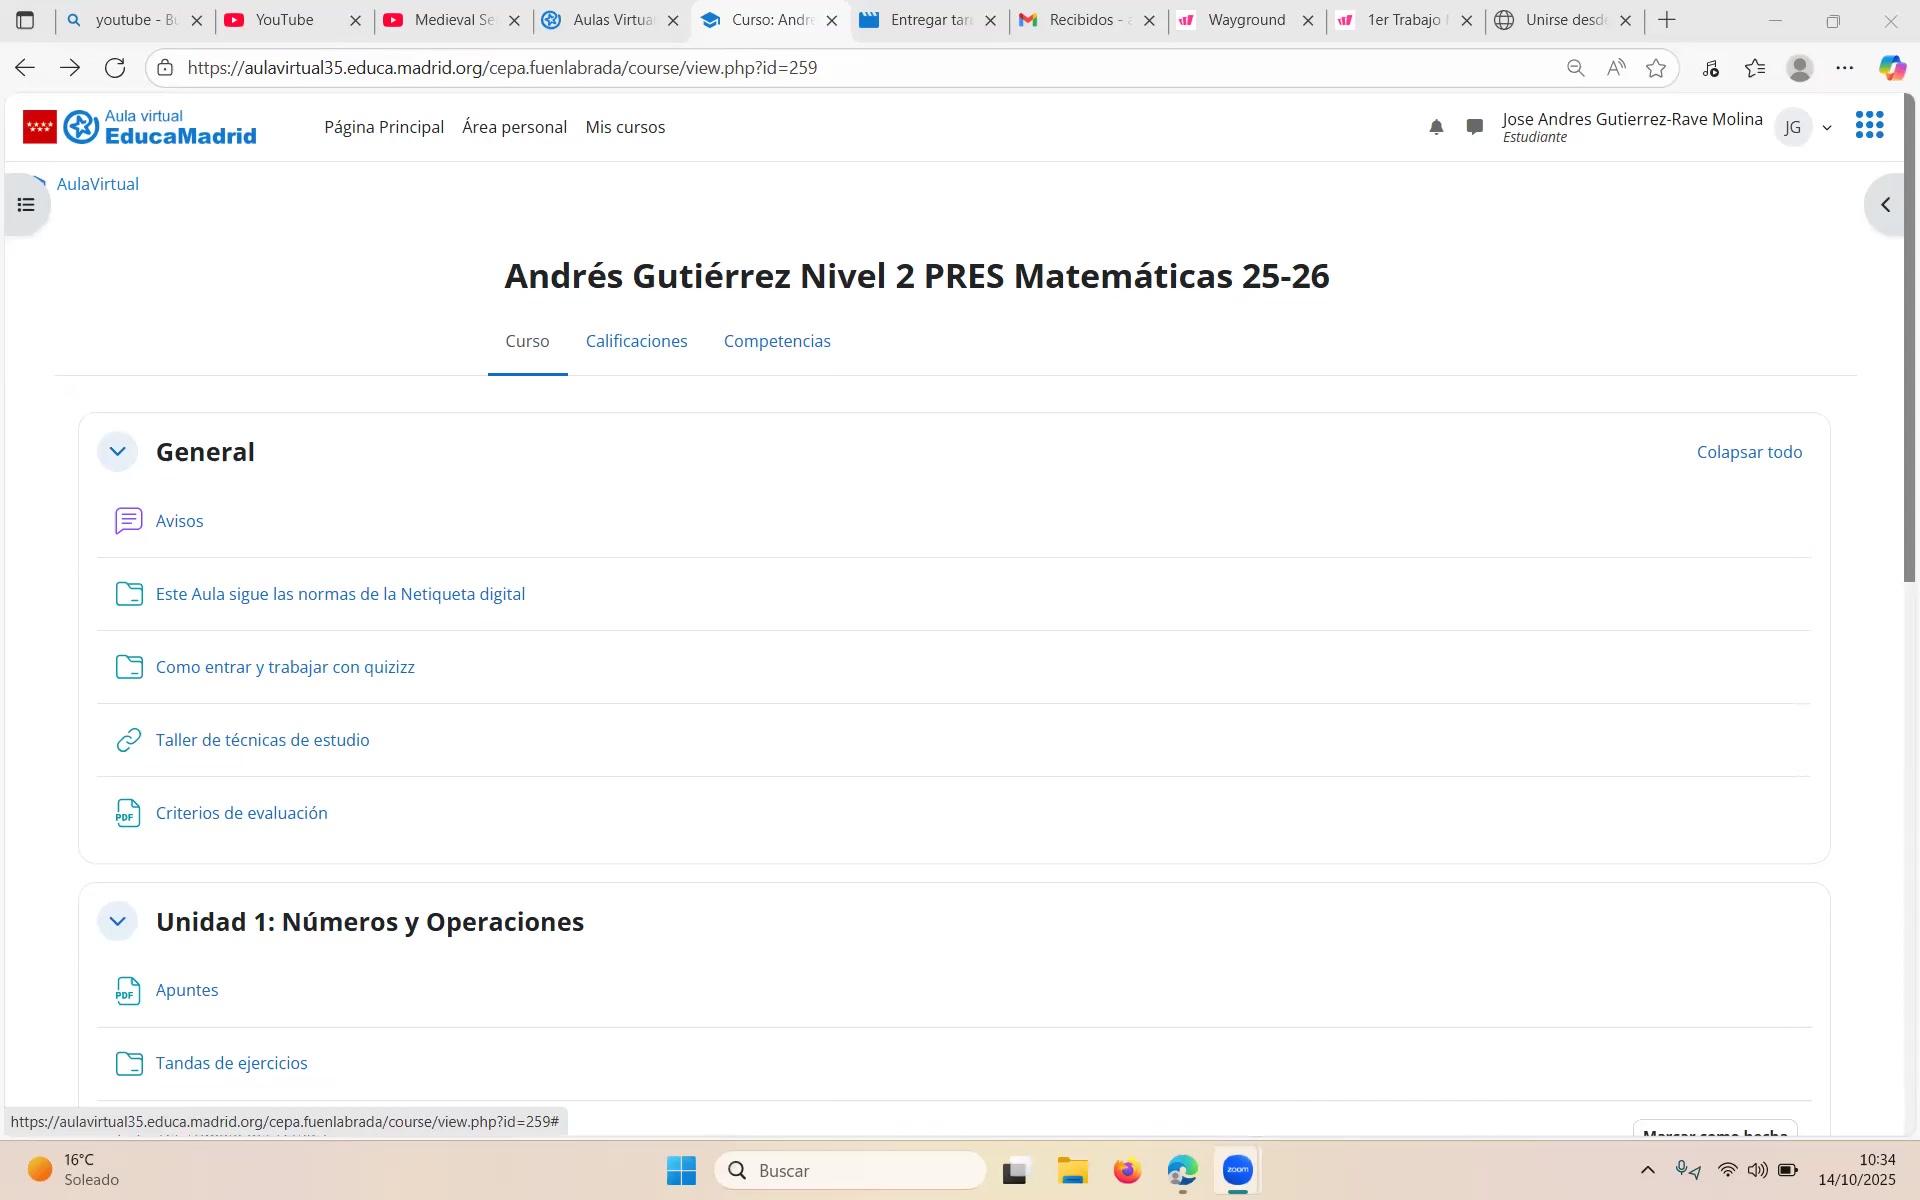The width and height of the screenshot is (1920, 1200).
Task: Open the EducaMadrid apps grid icon
Action: [x=1869, y=125]
